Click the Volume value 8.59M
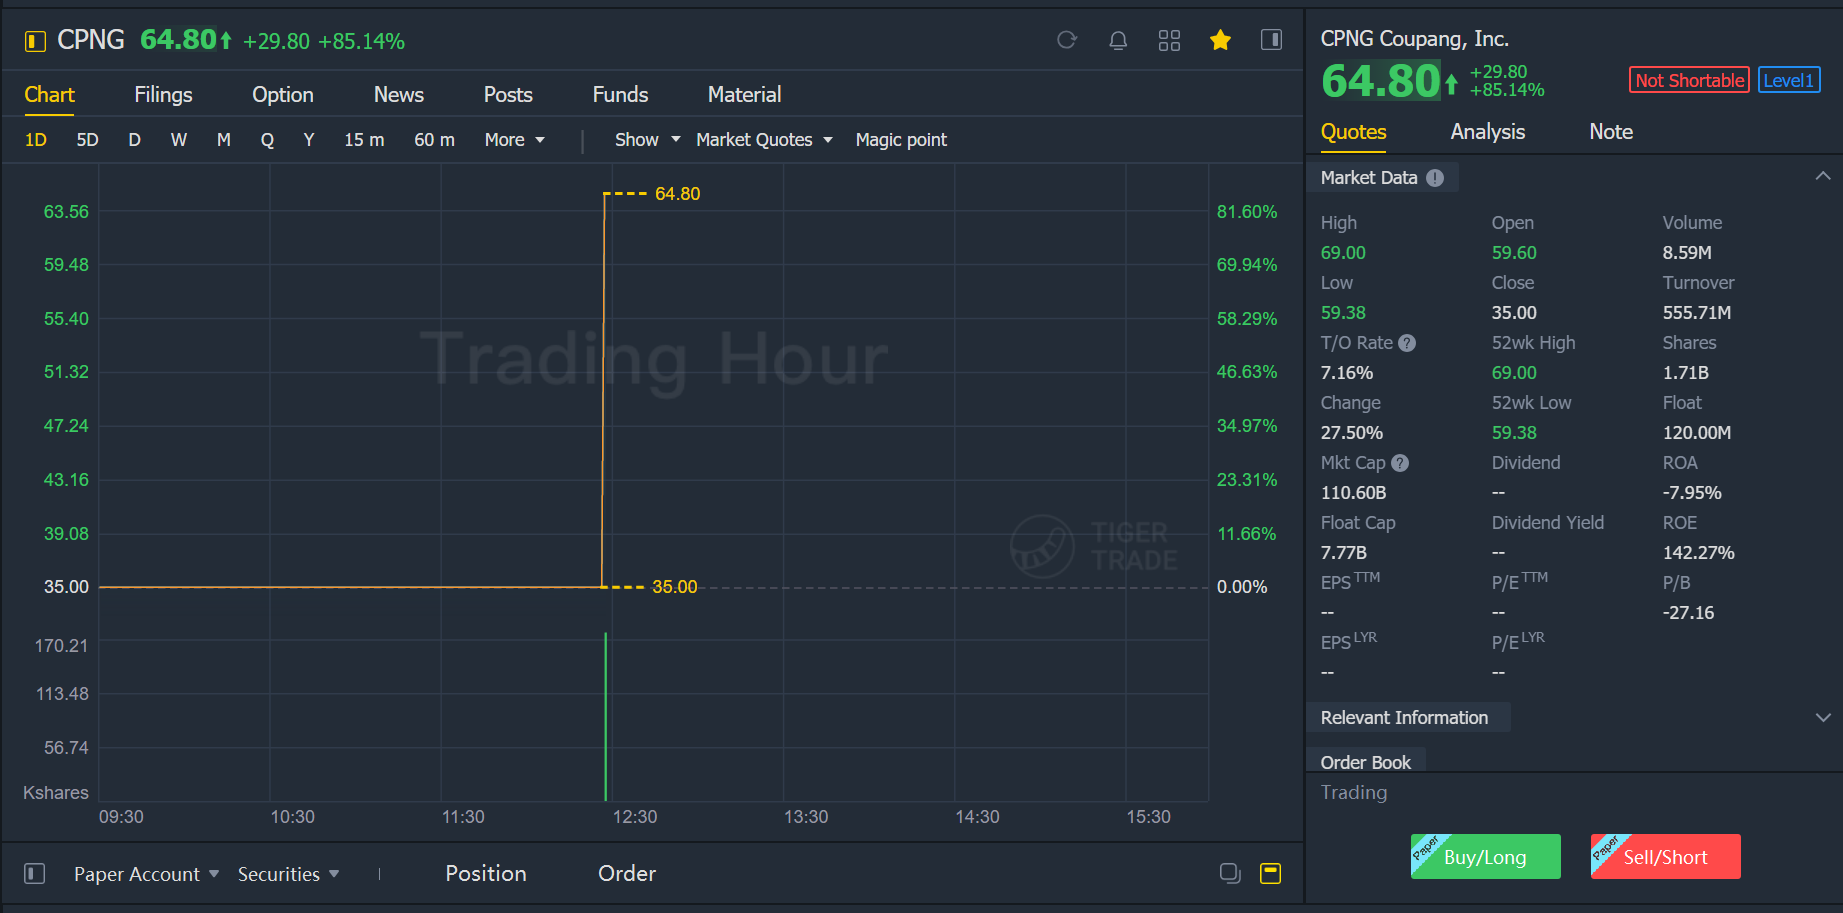The image size is (1843, 913). 1687,253
